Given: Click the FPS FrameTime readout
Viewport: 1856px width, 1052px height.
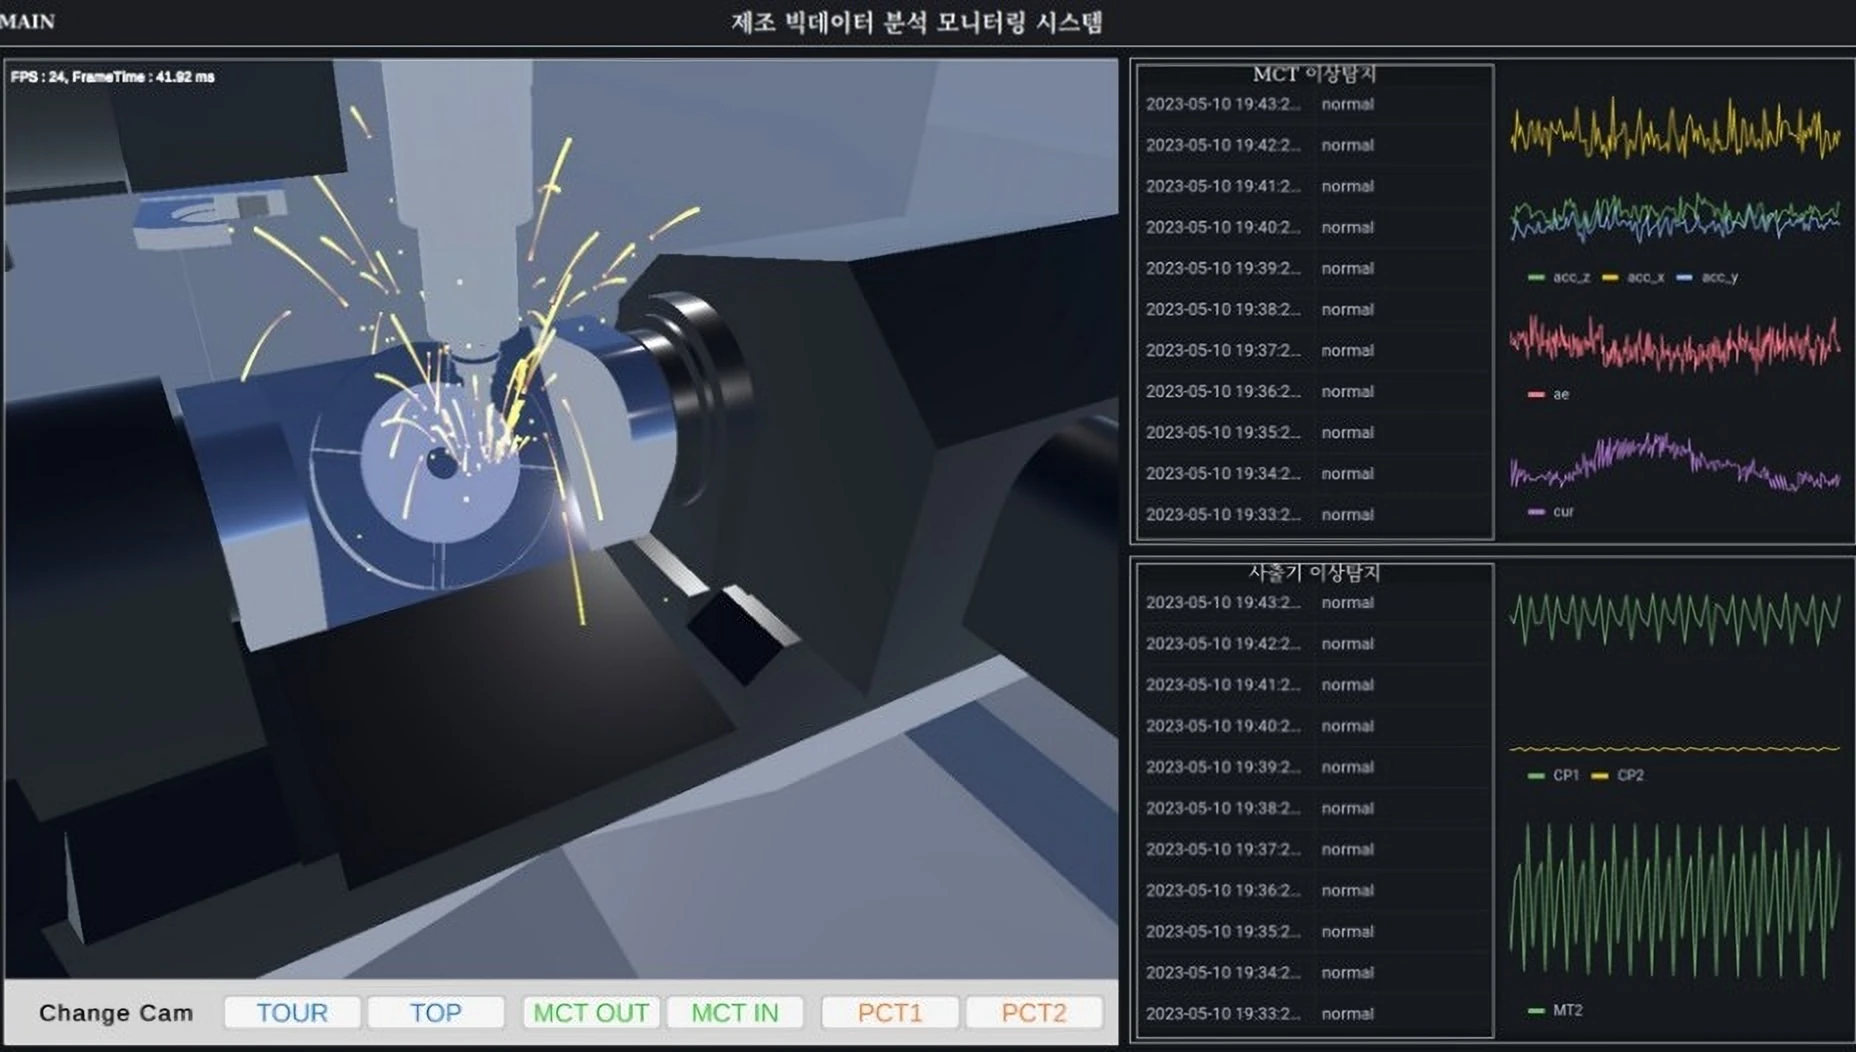Looking at the screenshot, I should tap(113, 76).
